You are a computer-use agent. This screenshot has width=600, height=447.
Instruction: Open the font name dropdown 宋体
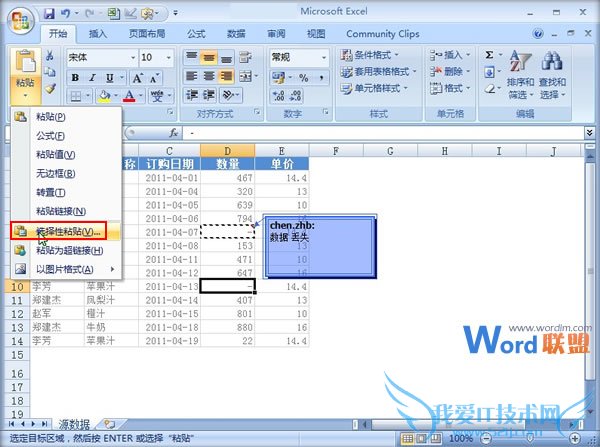coord(133,58)
